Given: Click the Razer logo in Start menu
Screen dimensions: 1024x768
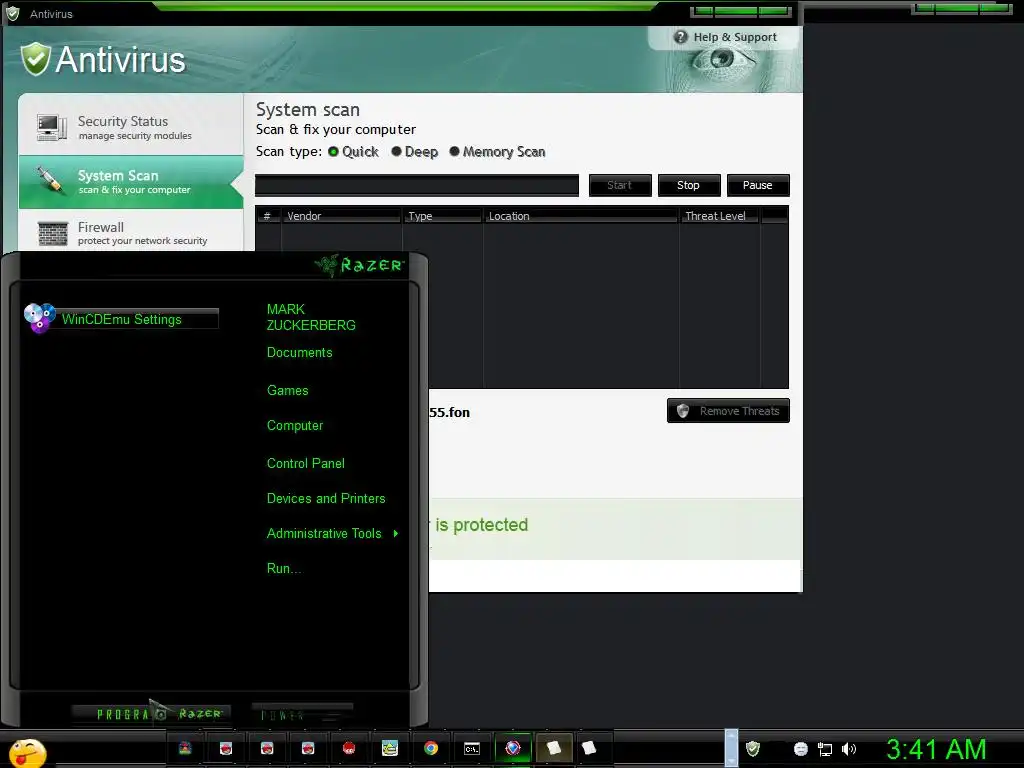Looking at the screenshot, I should tap(360, 264).
